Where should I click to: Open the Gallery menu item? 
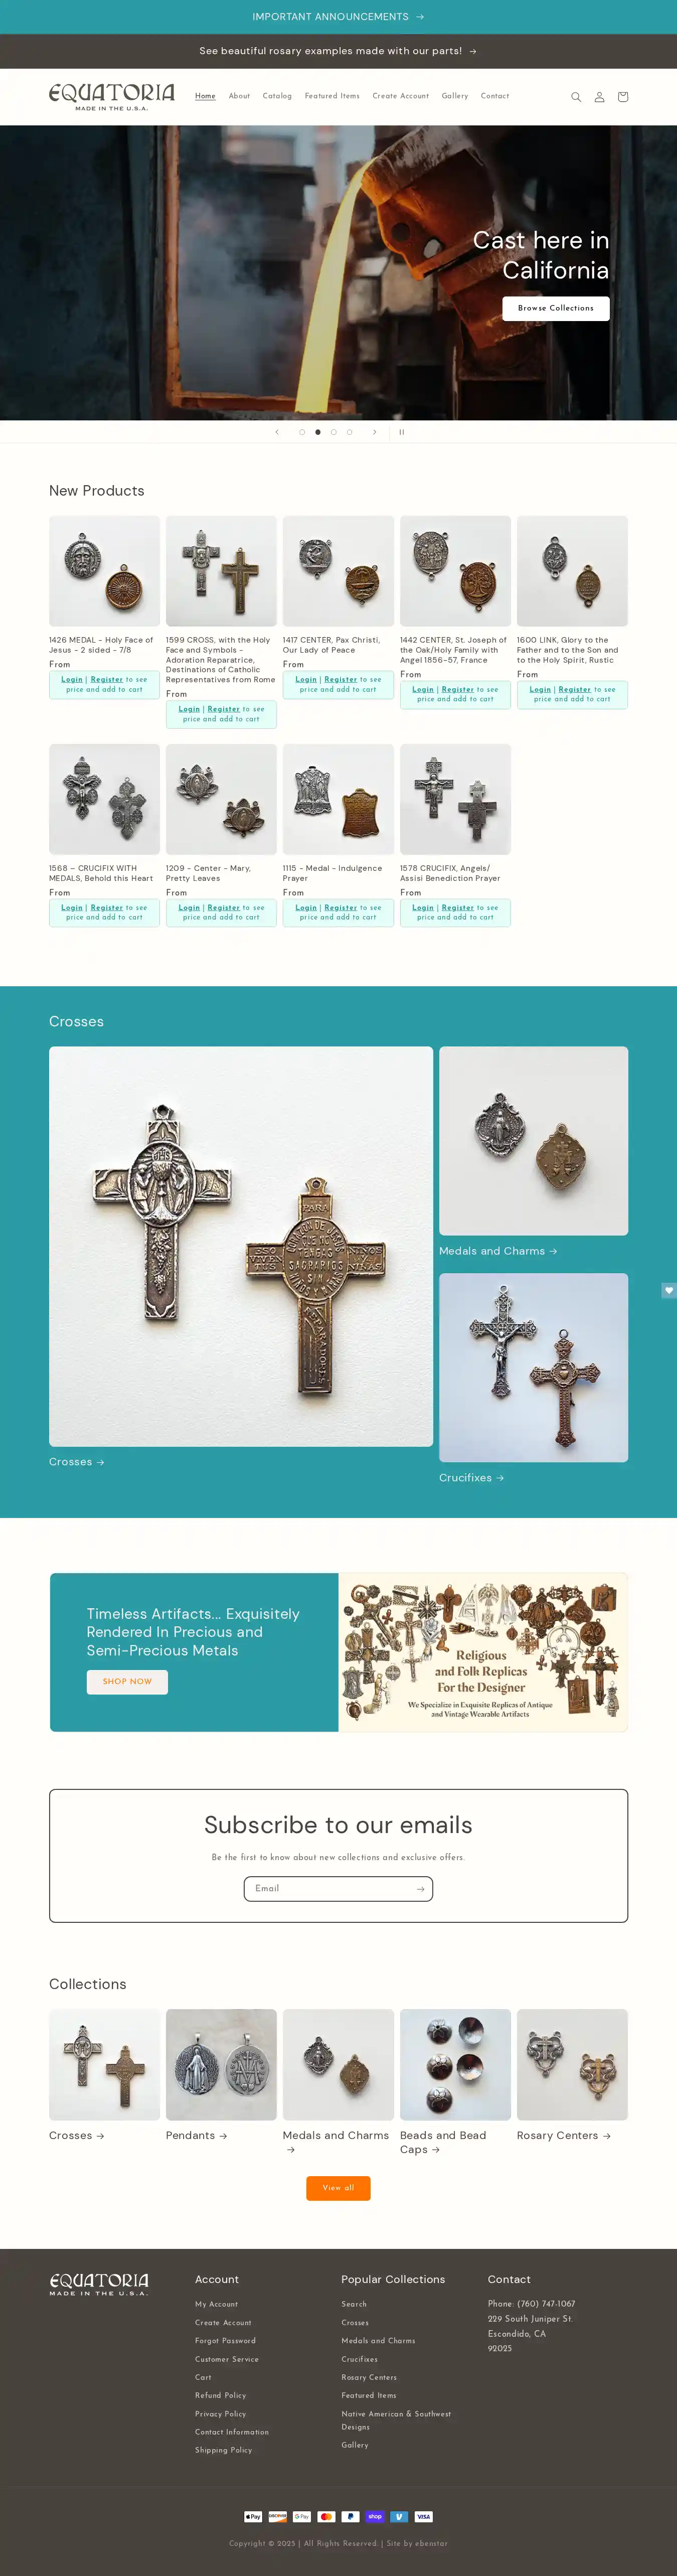455,96
